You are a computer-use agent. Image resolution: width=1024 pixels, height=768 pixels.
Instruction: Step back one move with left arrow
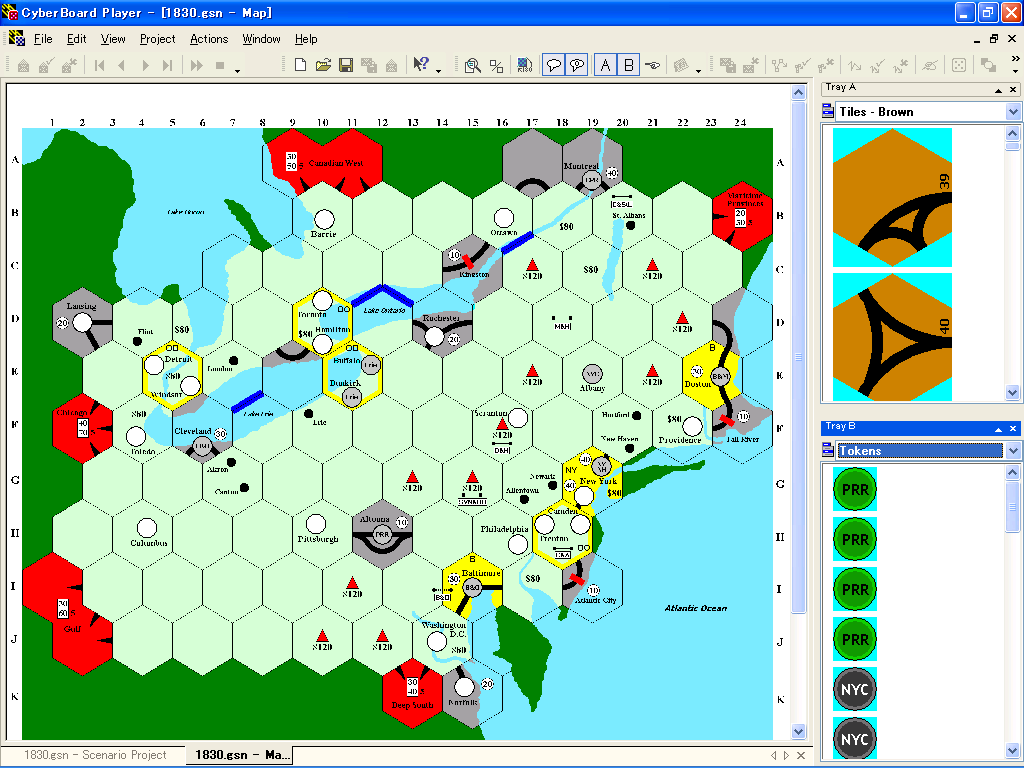coord(121,65)
